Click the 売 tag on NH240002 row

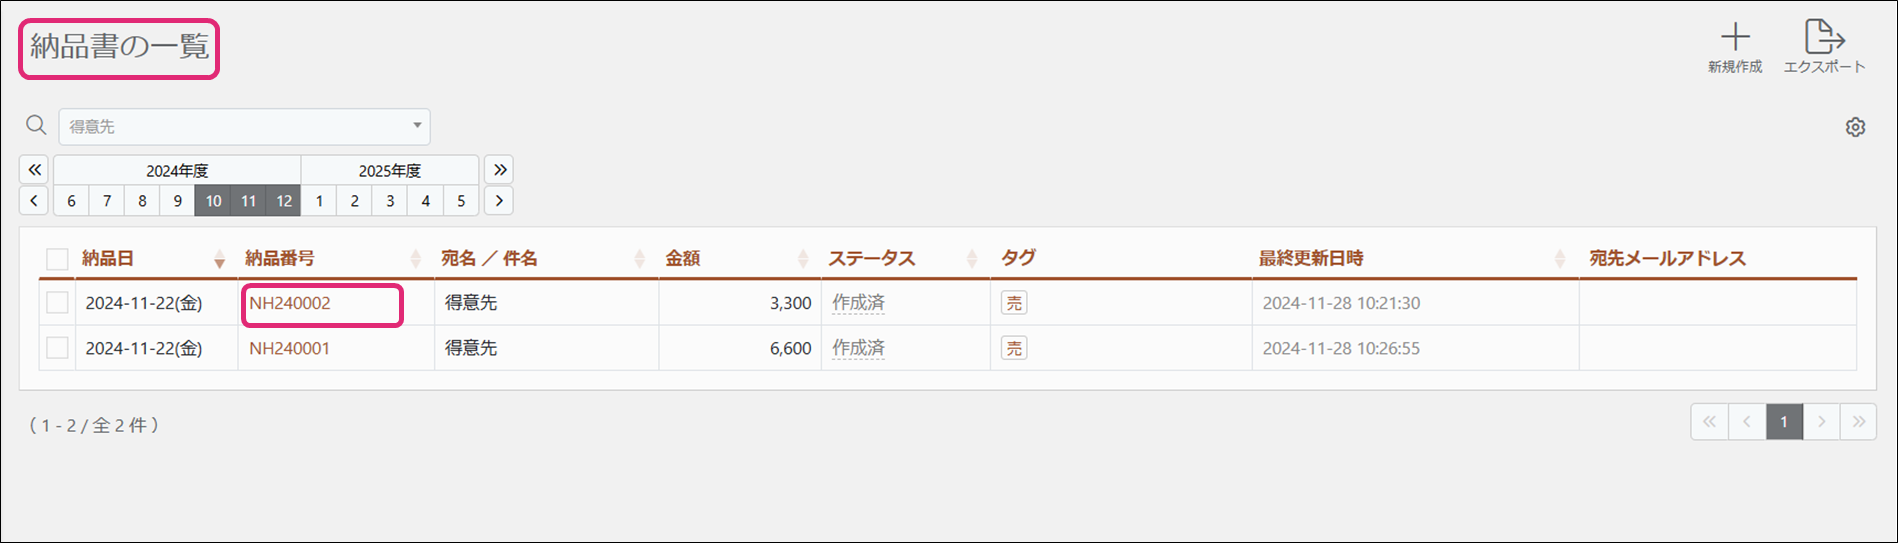coord(1014,303)
